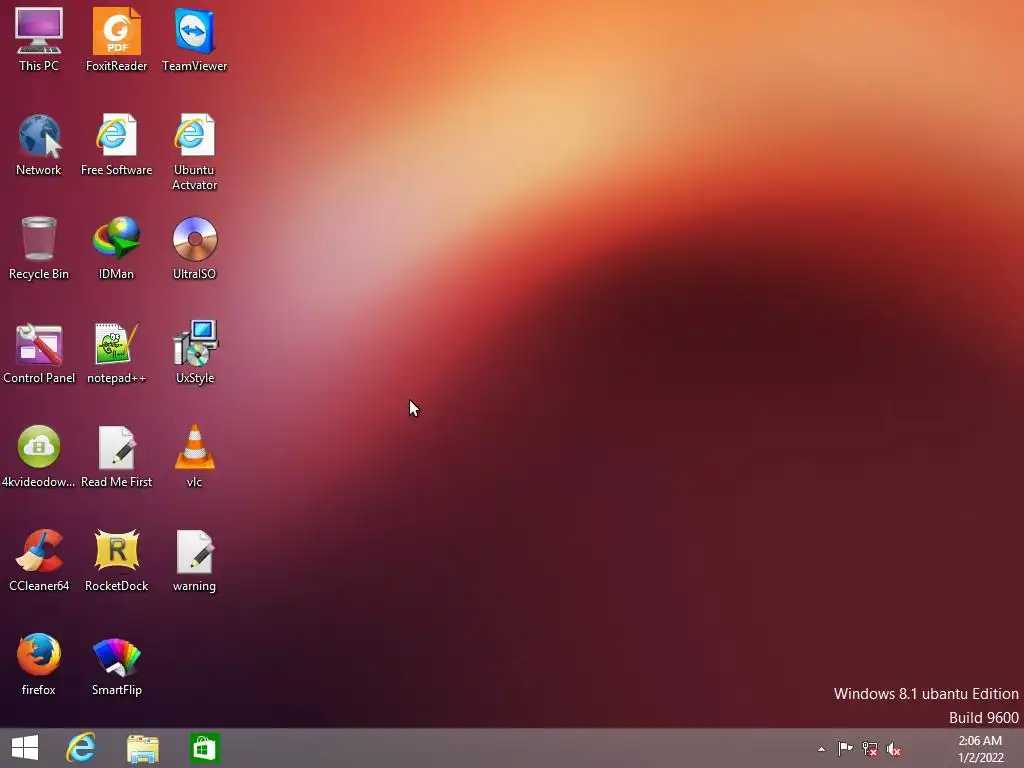Select the warning text file icon

coord(195,560)
